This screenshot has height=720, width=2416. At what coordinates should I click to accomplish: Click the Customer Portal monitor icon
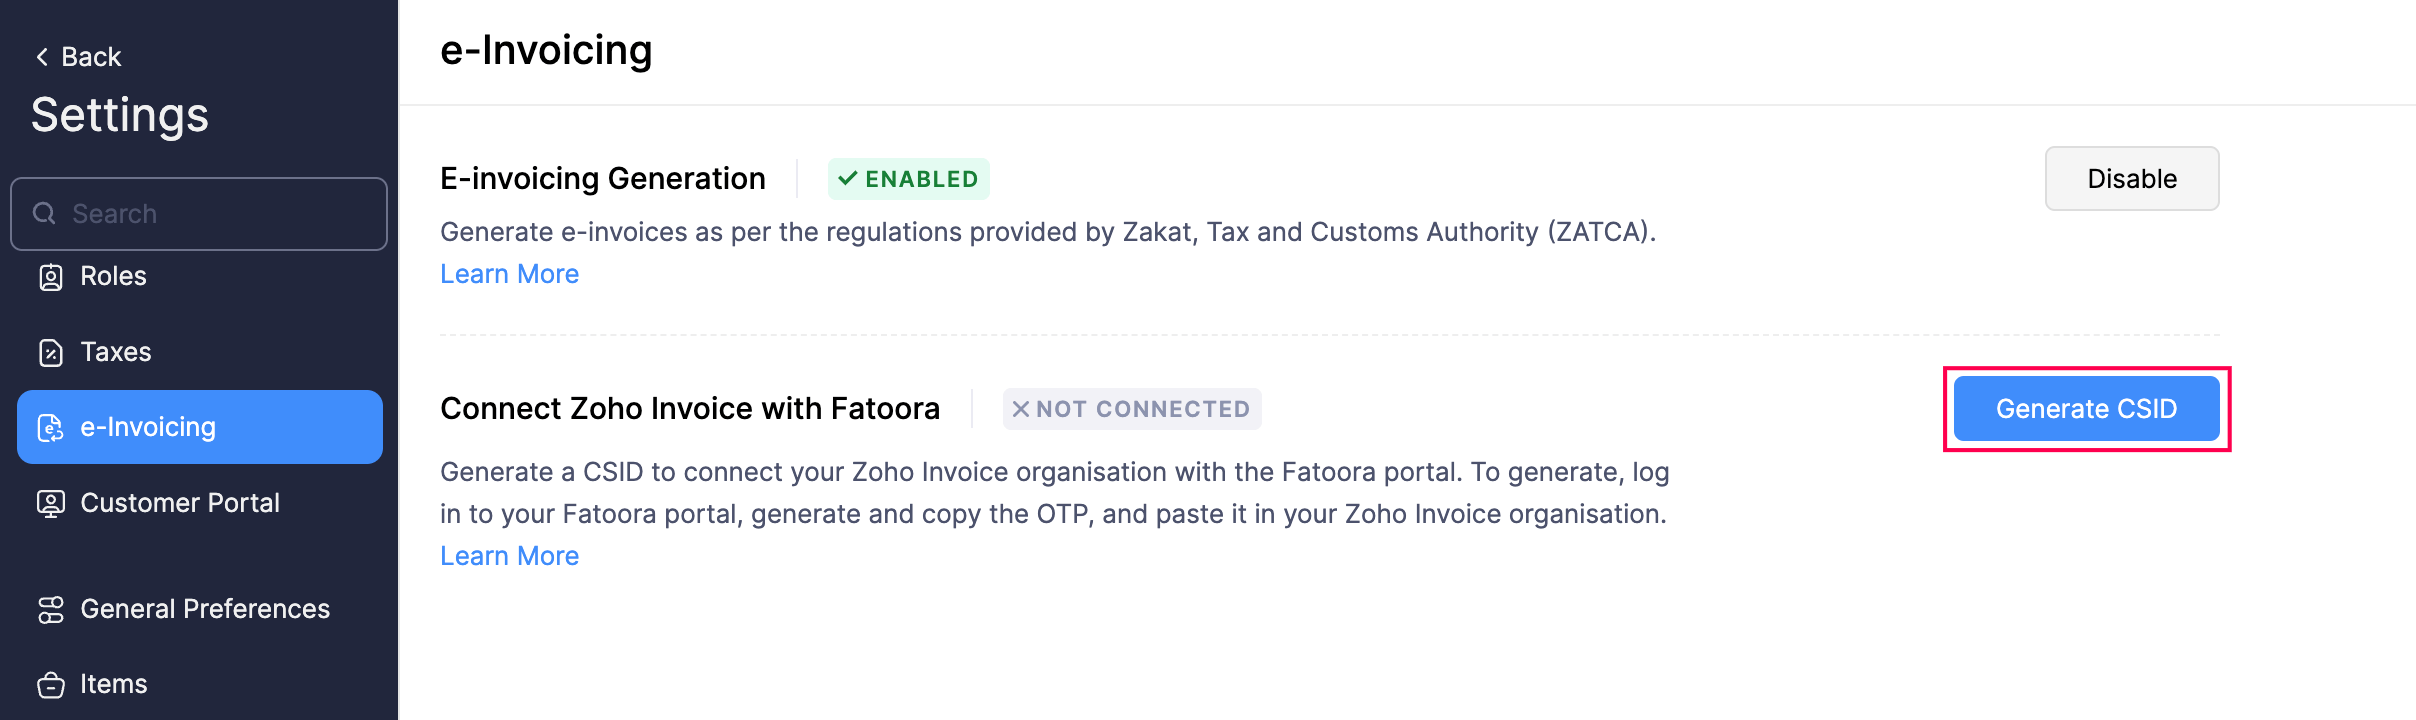51,503
